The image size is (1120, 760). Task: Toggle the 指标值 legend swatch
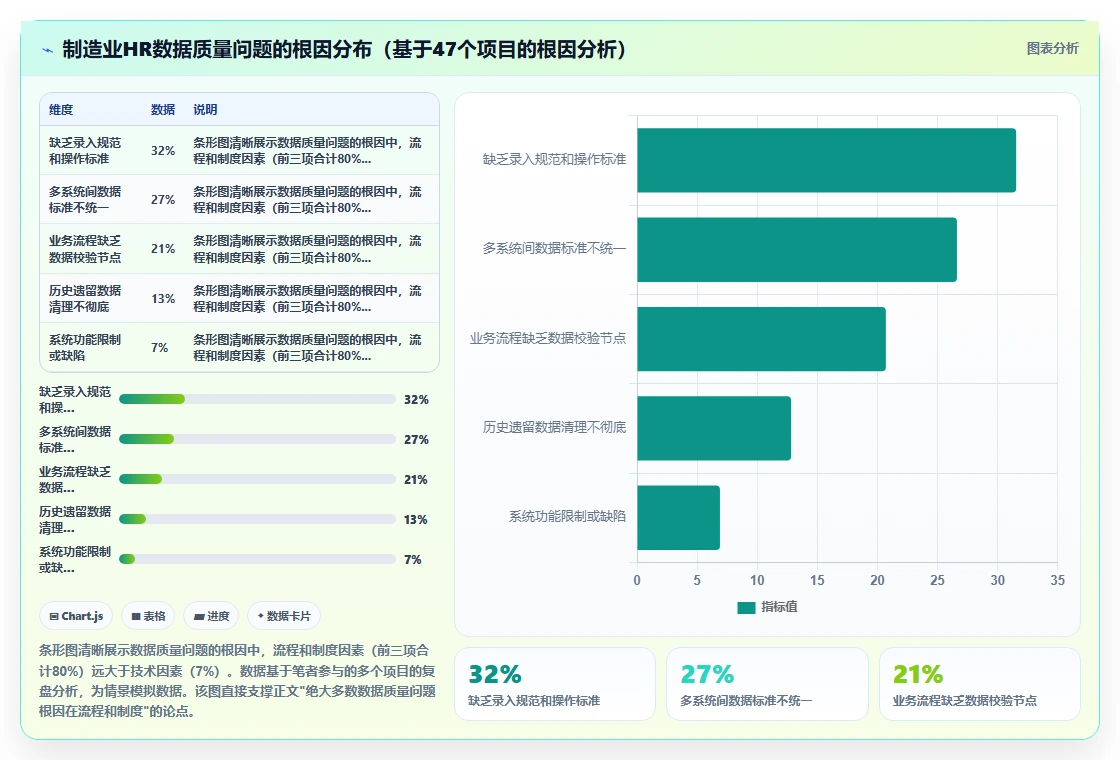click(x=746, y=607)
